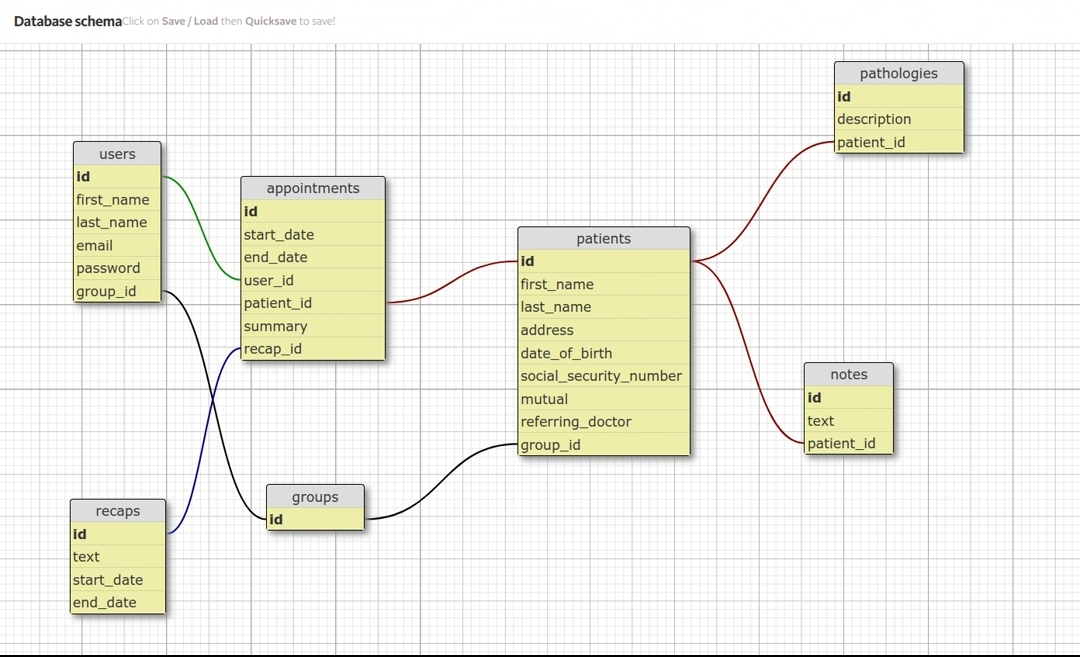Select text field in notes table

point(849,421)
